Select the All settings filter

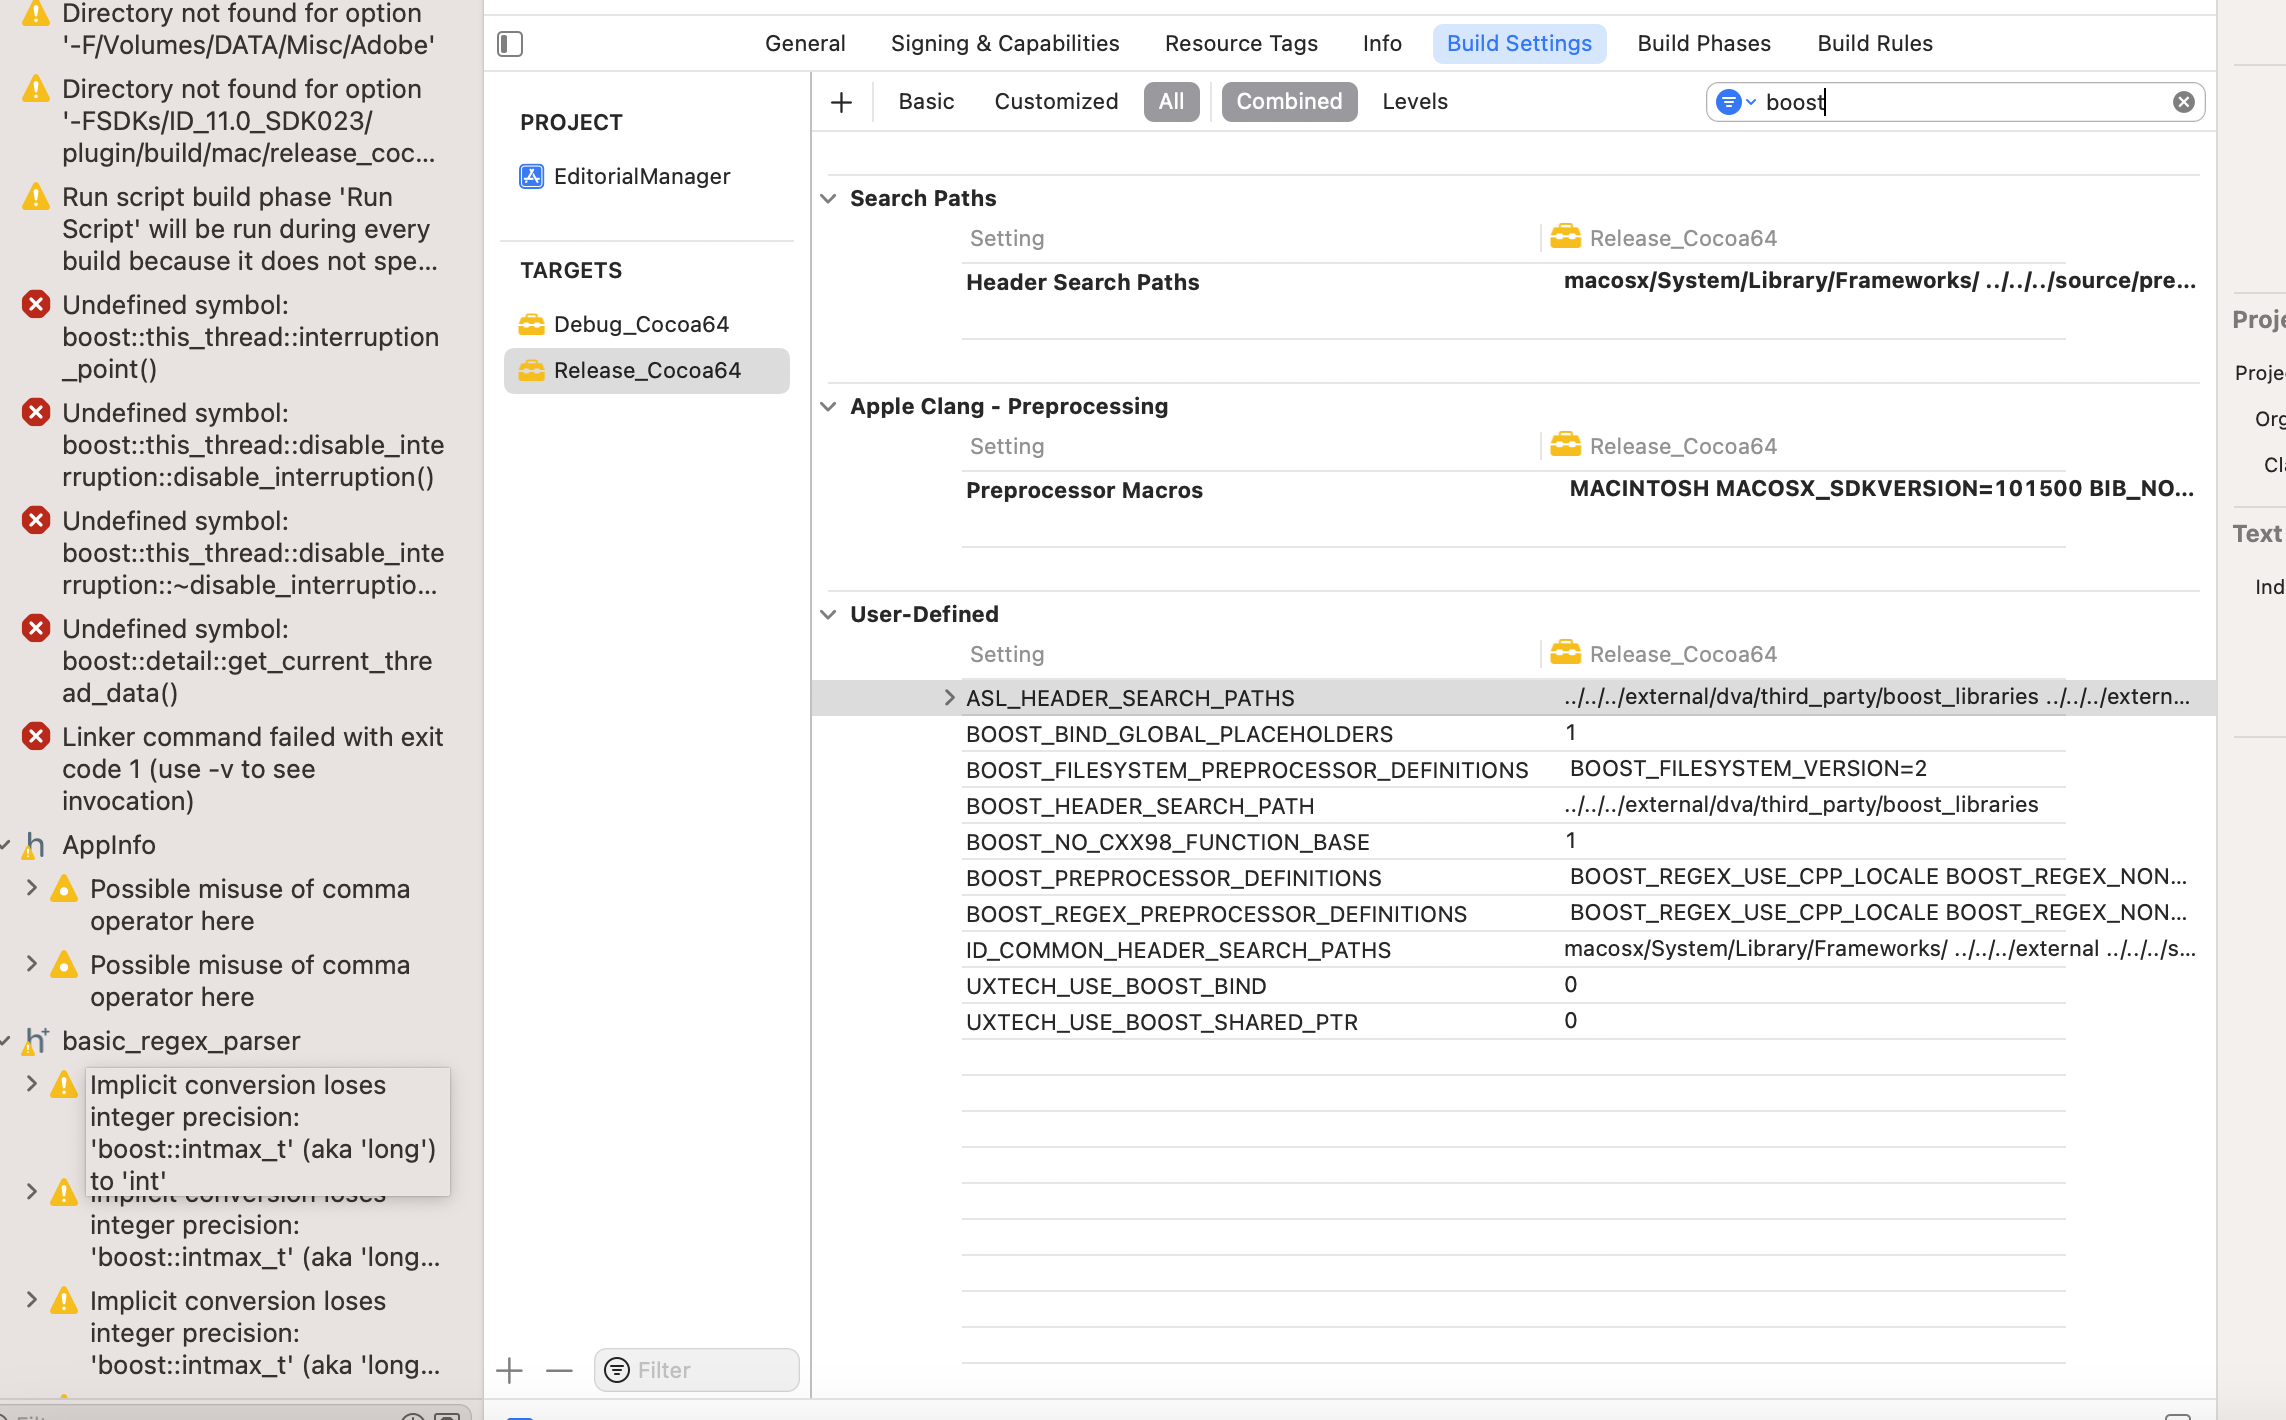[1171, 101]
